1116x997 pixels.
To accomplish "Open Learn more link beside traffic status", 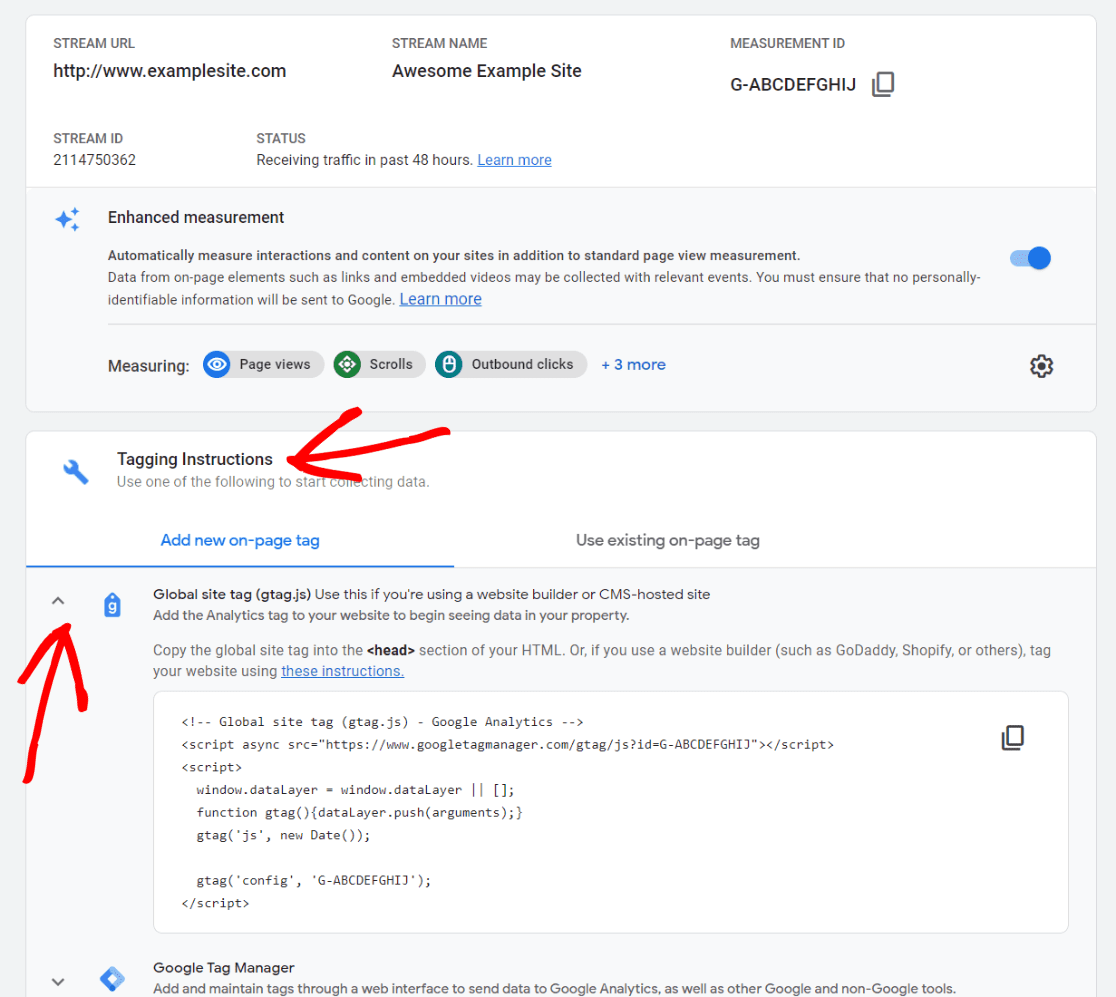I will click(514, 160).
